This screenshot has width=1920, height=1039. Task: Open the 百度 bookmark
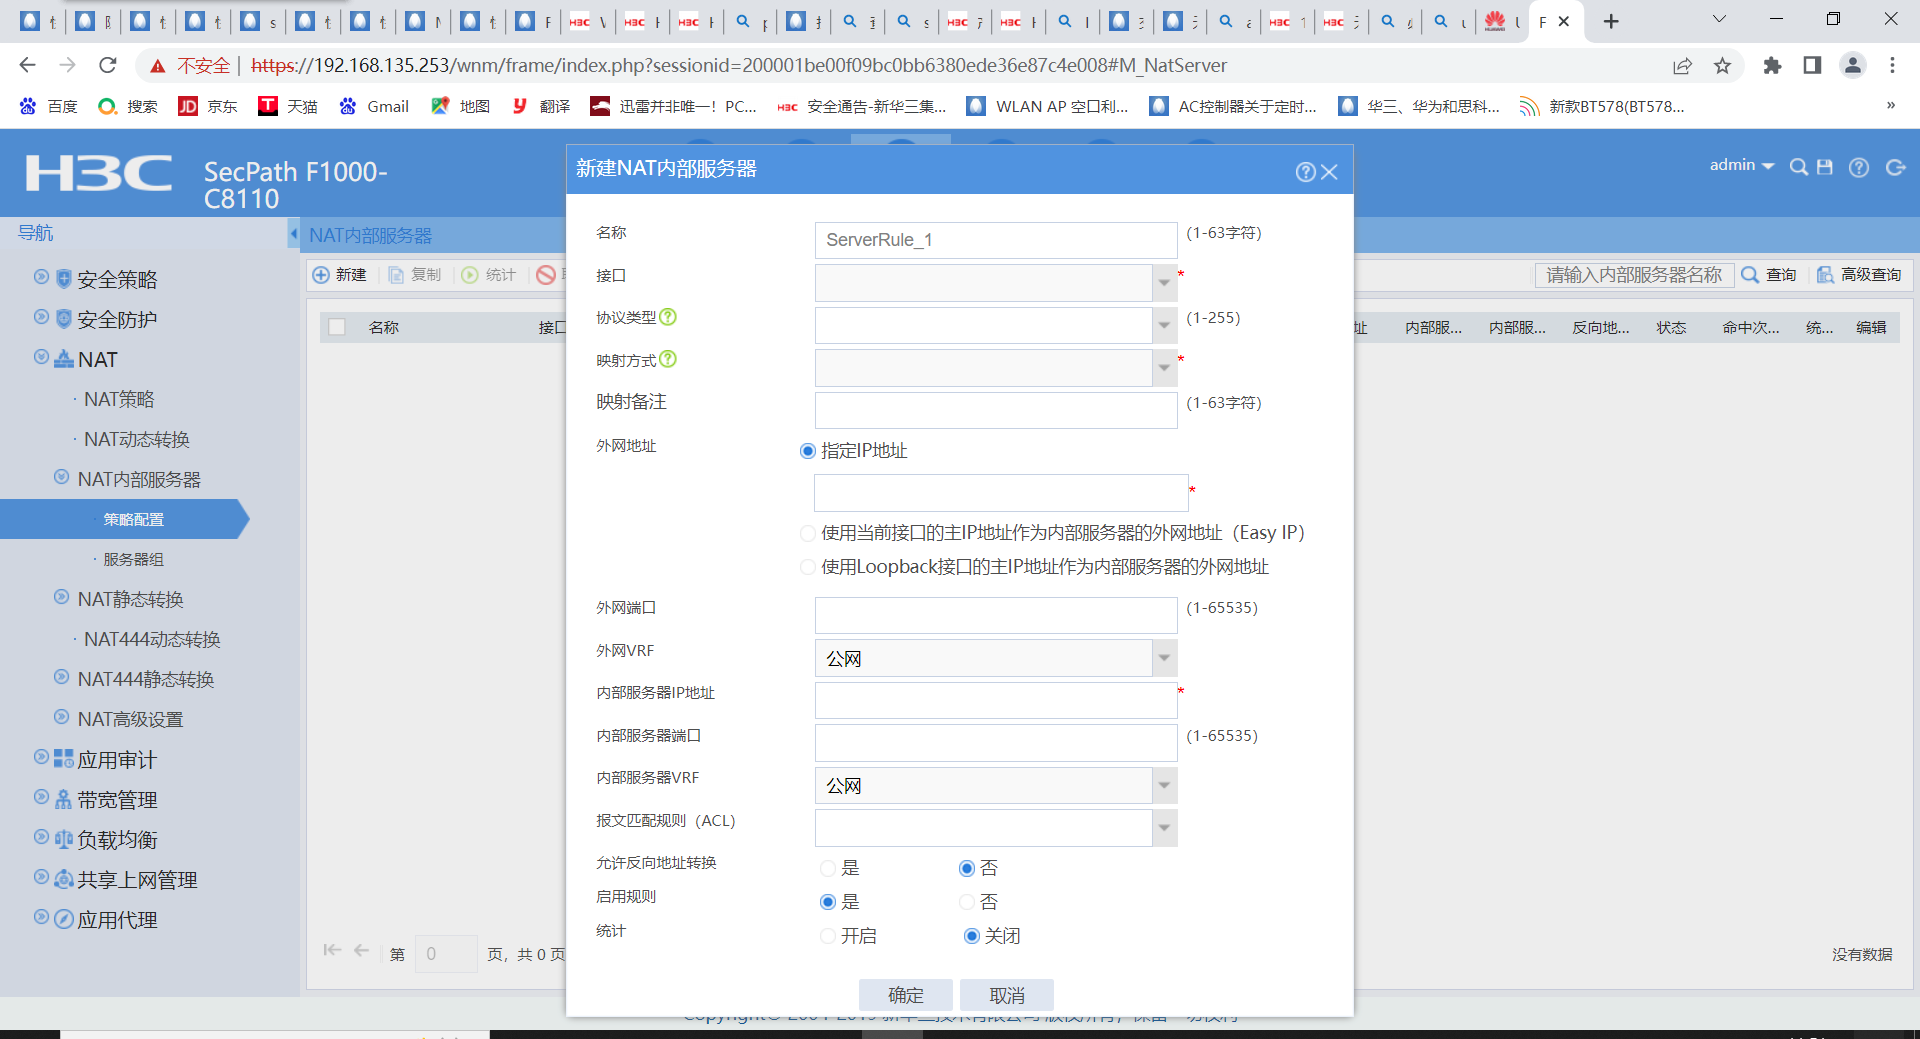tap(48, 106)
